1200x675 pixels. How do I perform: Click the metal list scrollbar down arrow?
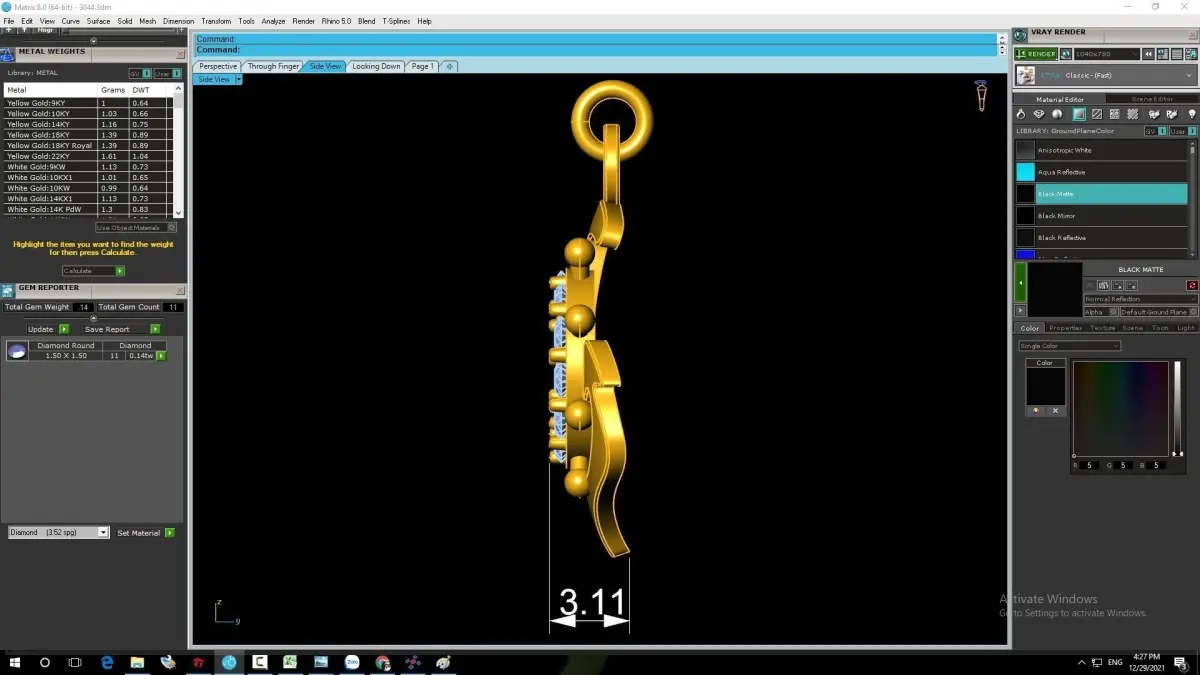[x=179, y=212]
